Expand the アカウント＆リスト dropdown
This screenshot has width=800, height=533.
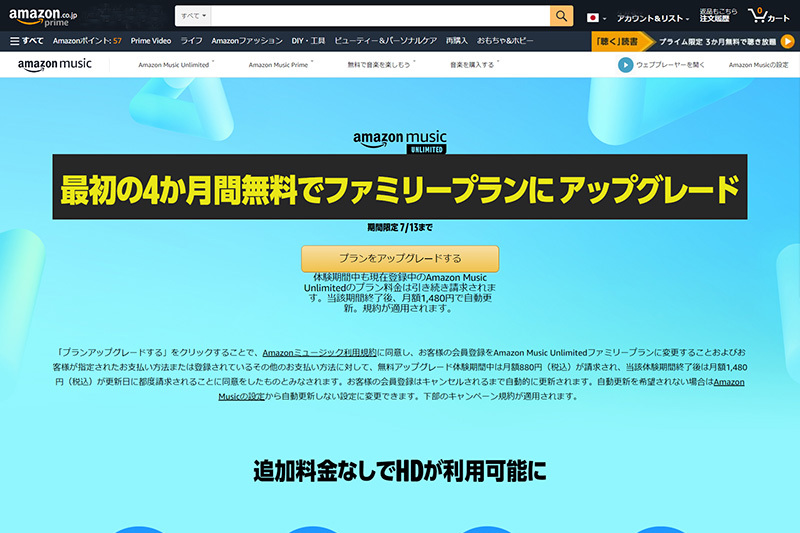point(652,18)
